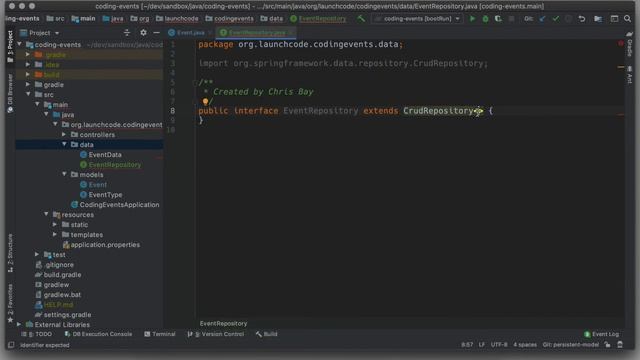Viewport: 640px width, 360px height.
Task: Open the .gitignore file
Action: coord(55,264)
